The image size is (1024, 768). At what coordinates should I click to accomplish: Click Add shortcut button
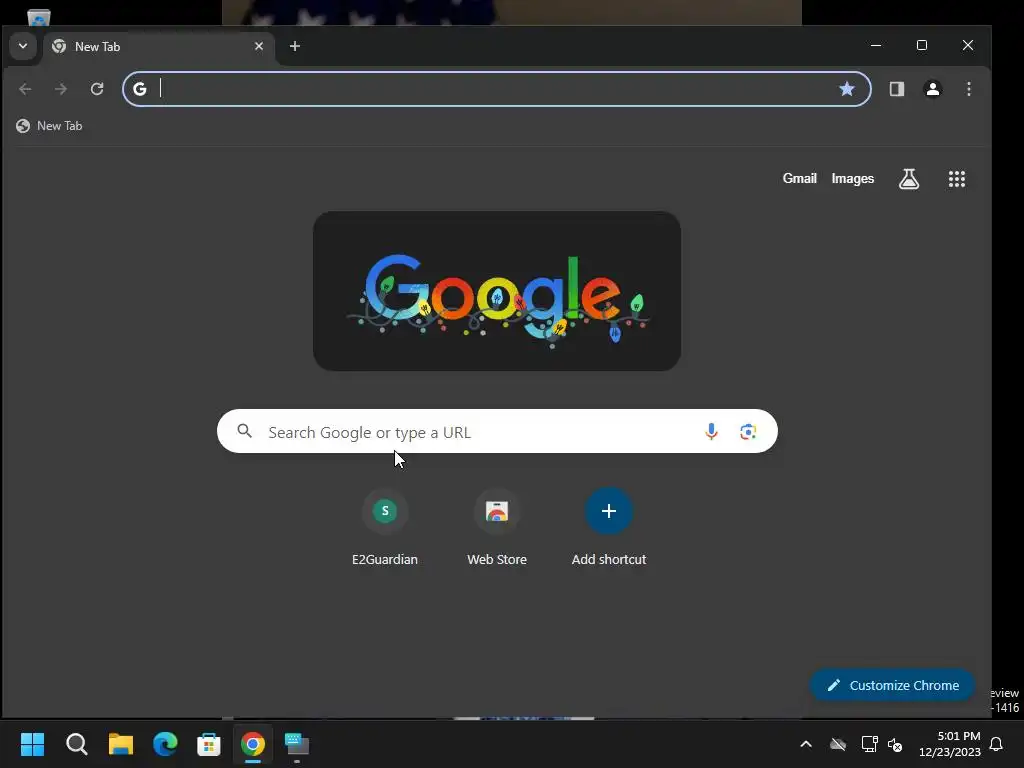pos(609,529)
